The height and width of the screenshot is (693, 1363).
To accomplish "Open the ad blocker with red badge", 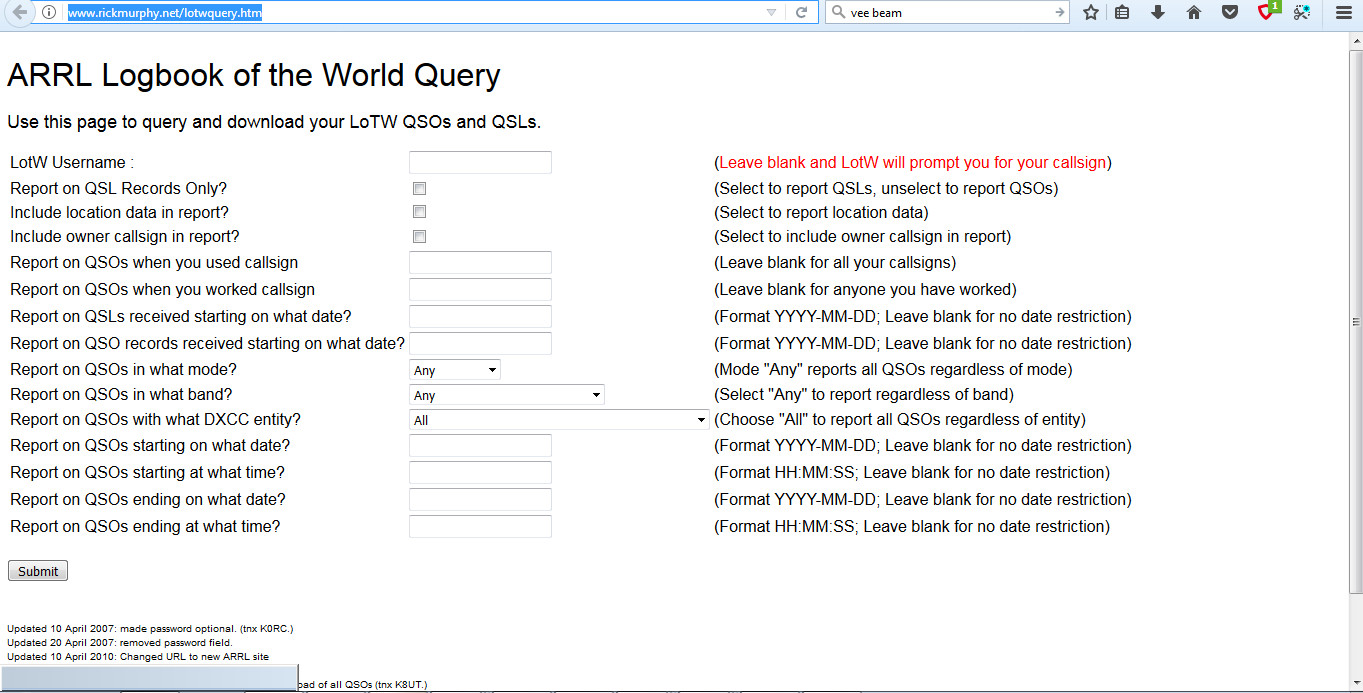I will 1263,13.
